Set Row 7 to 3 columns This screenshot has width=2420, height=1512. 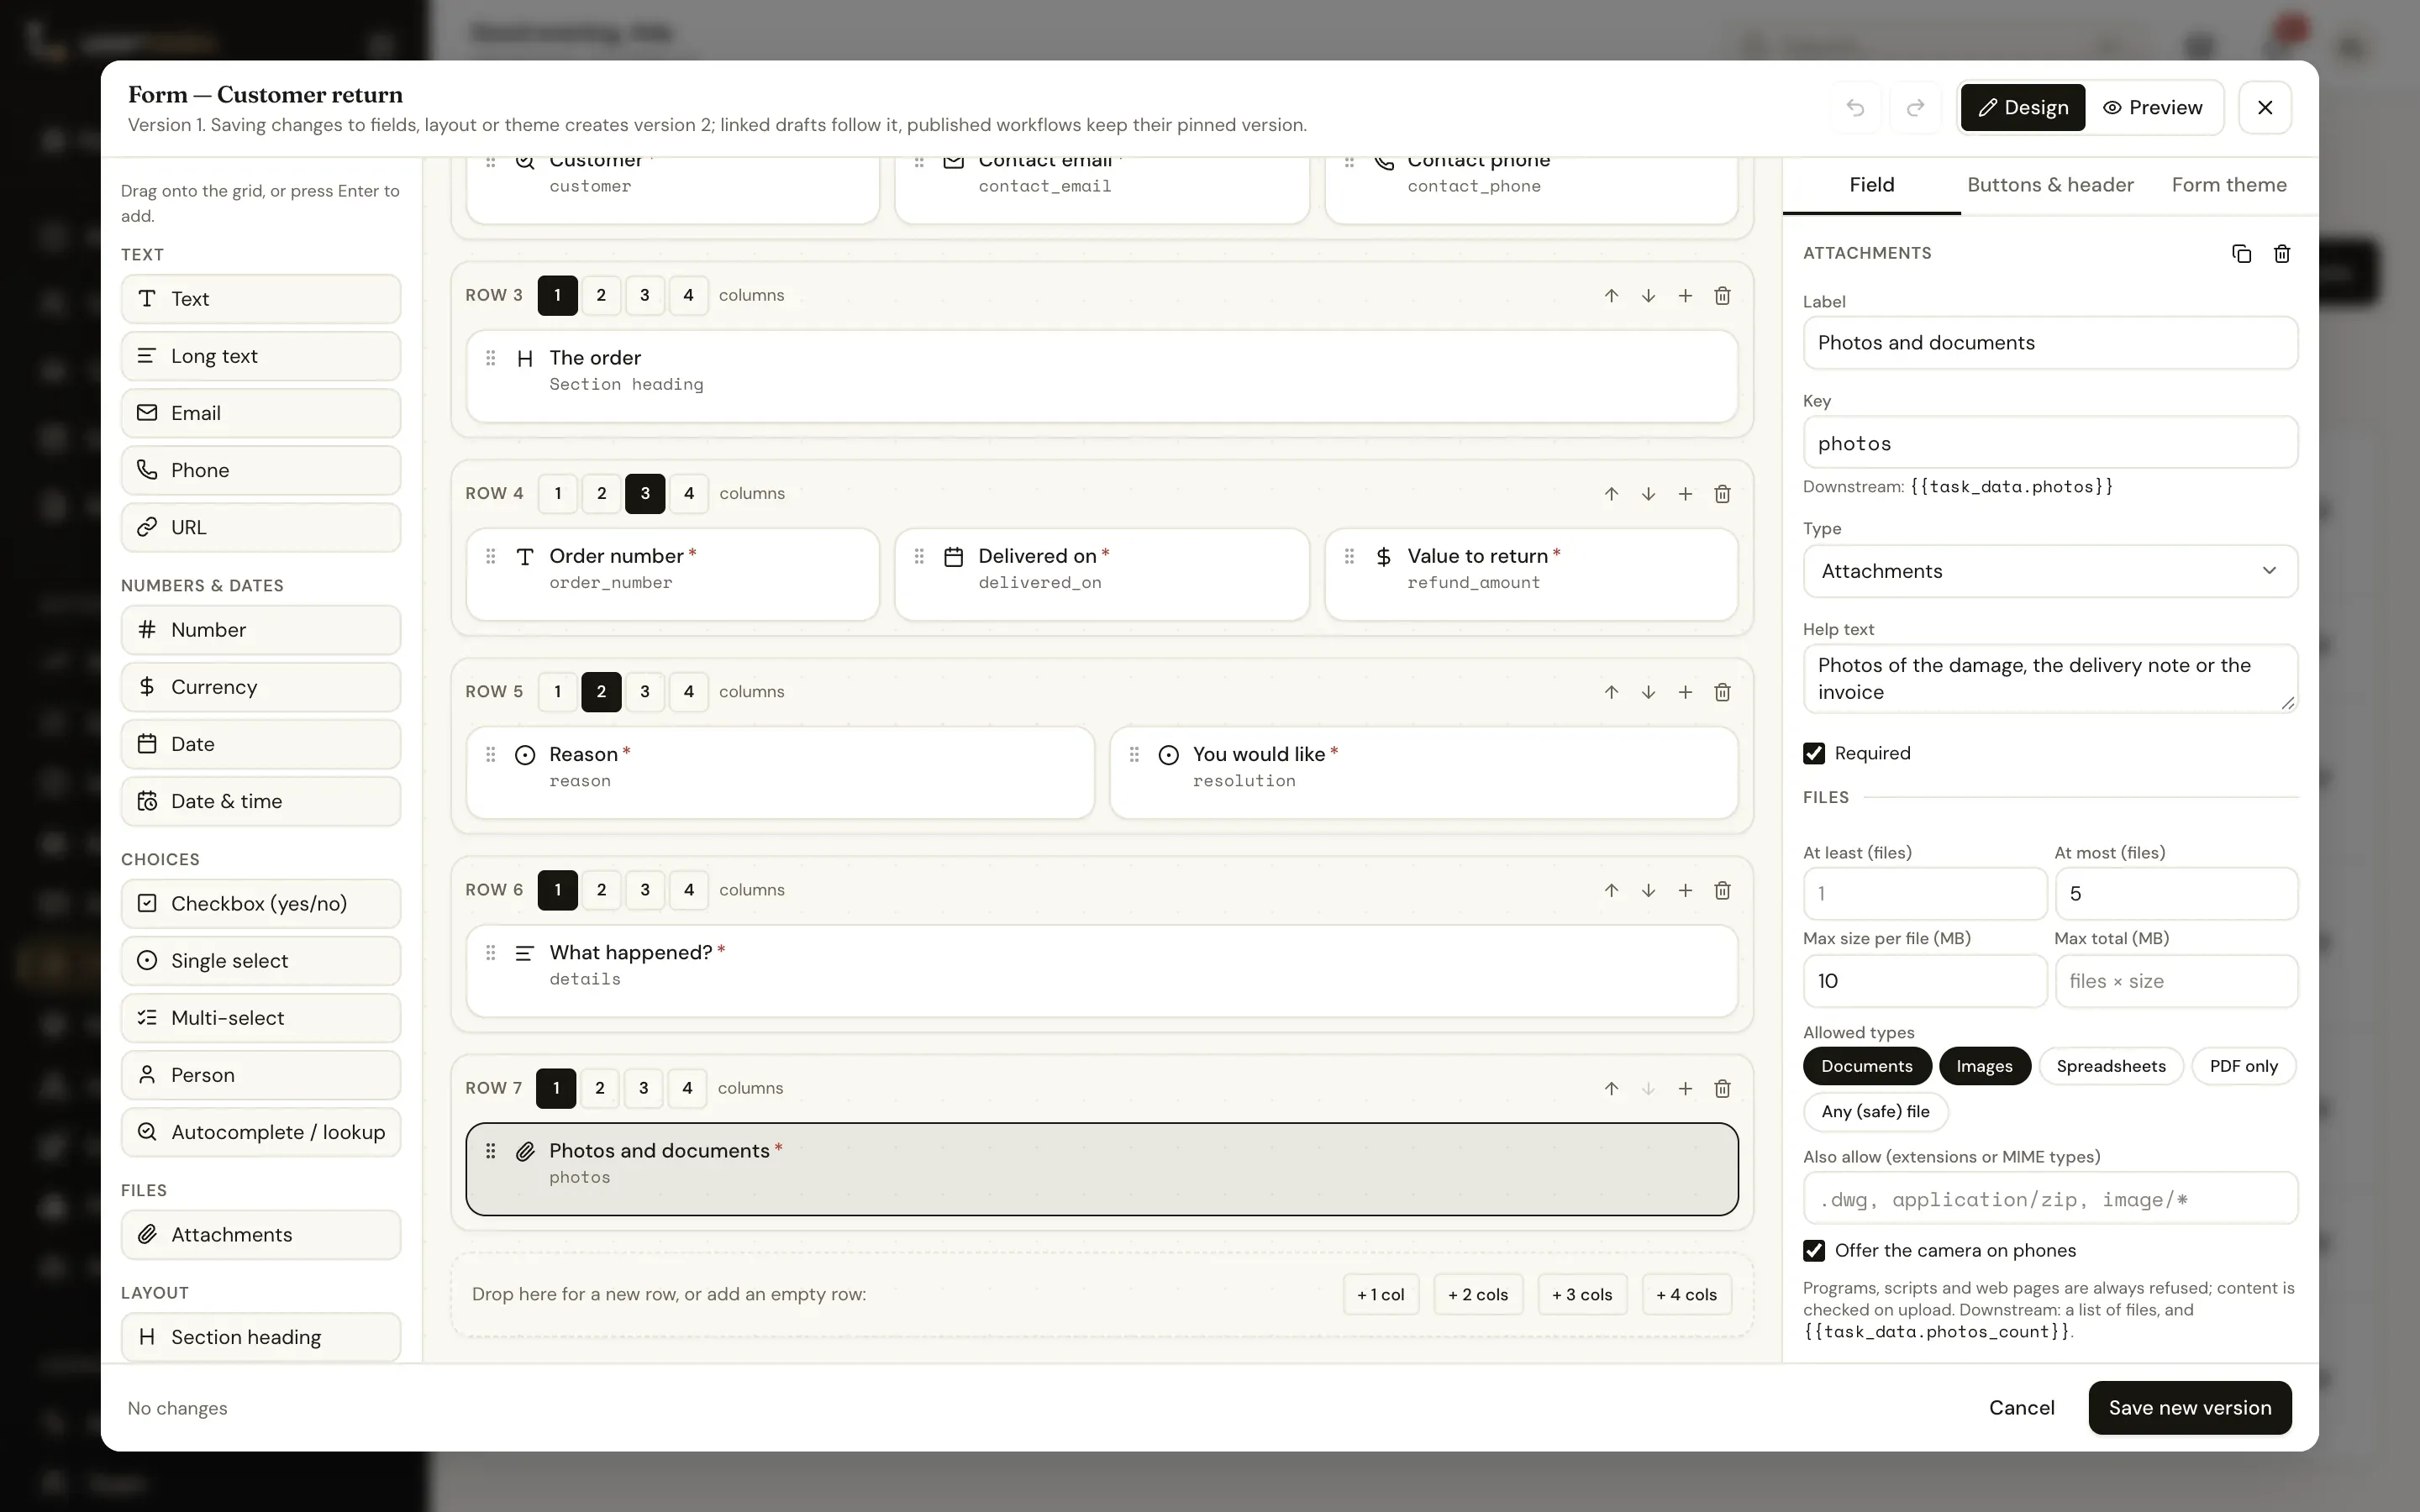[x=643, y=1088]
